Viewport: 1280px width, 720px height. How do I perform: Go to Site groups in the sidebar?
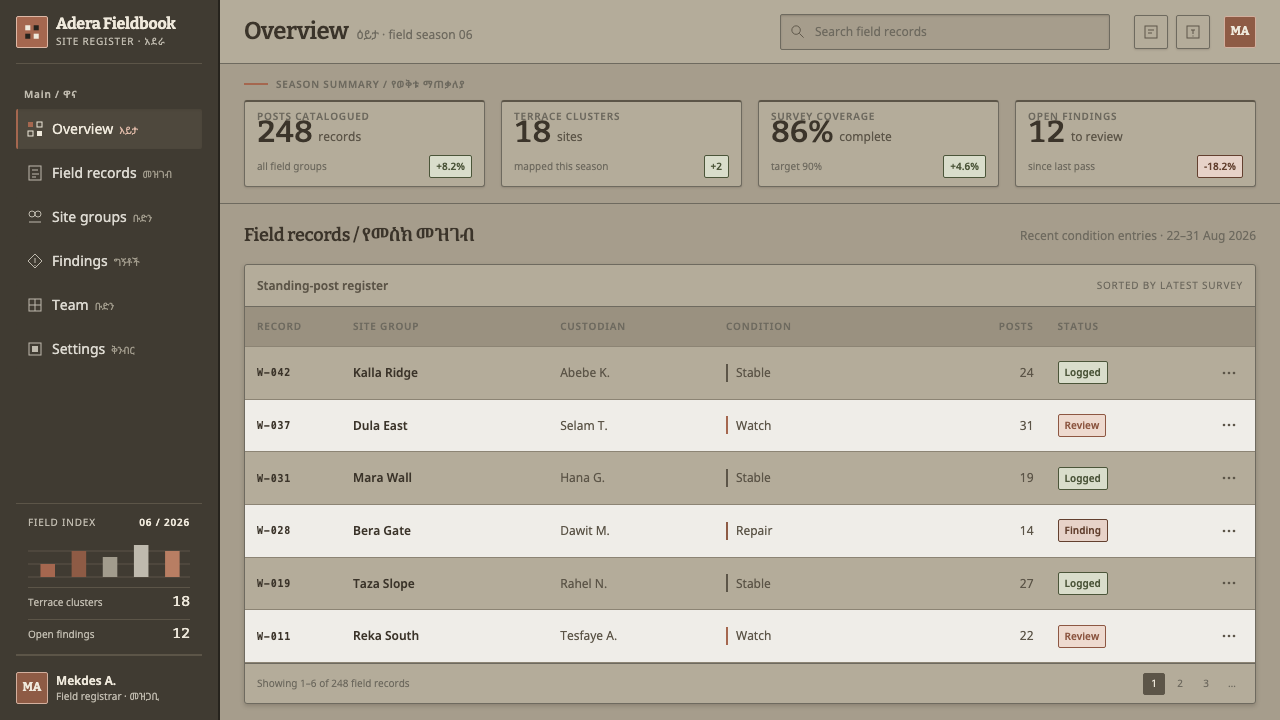point(109,217)
